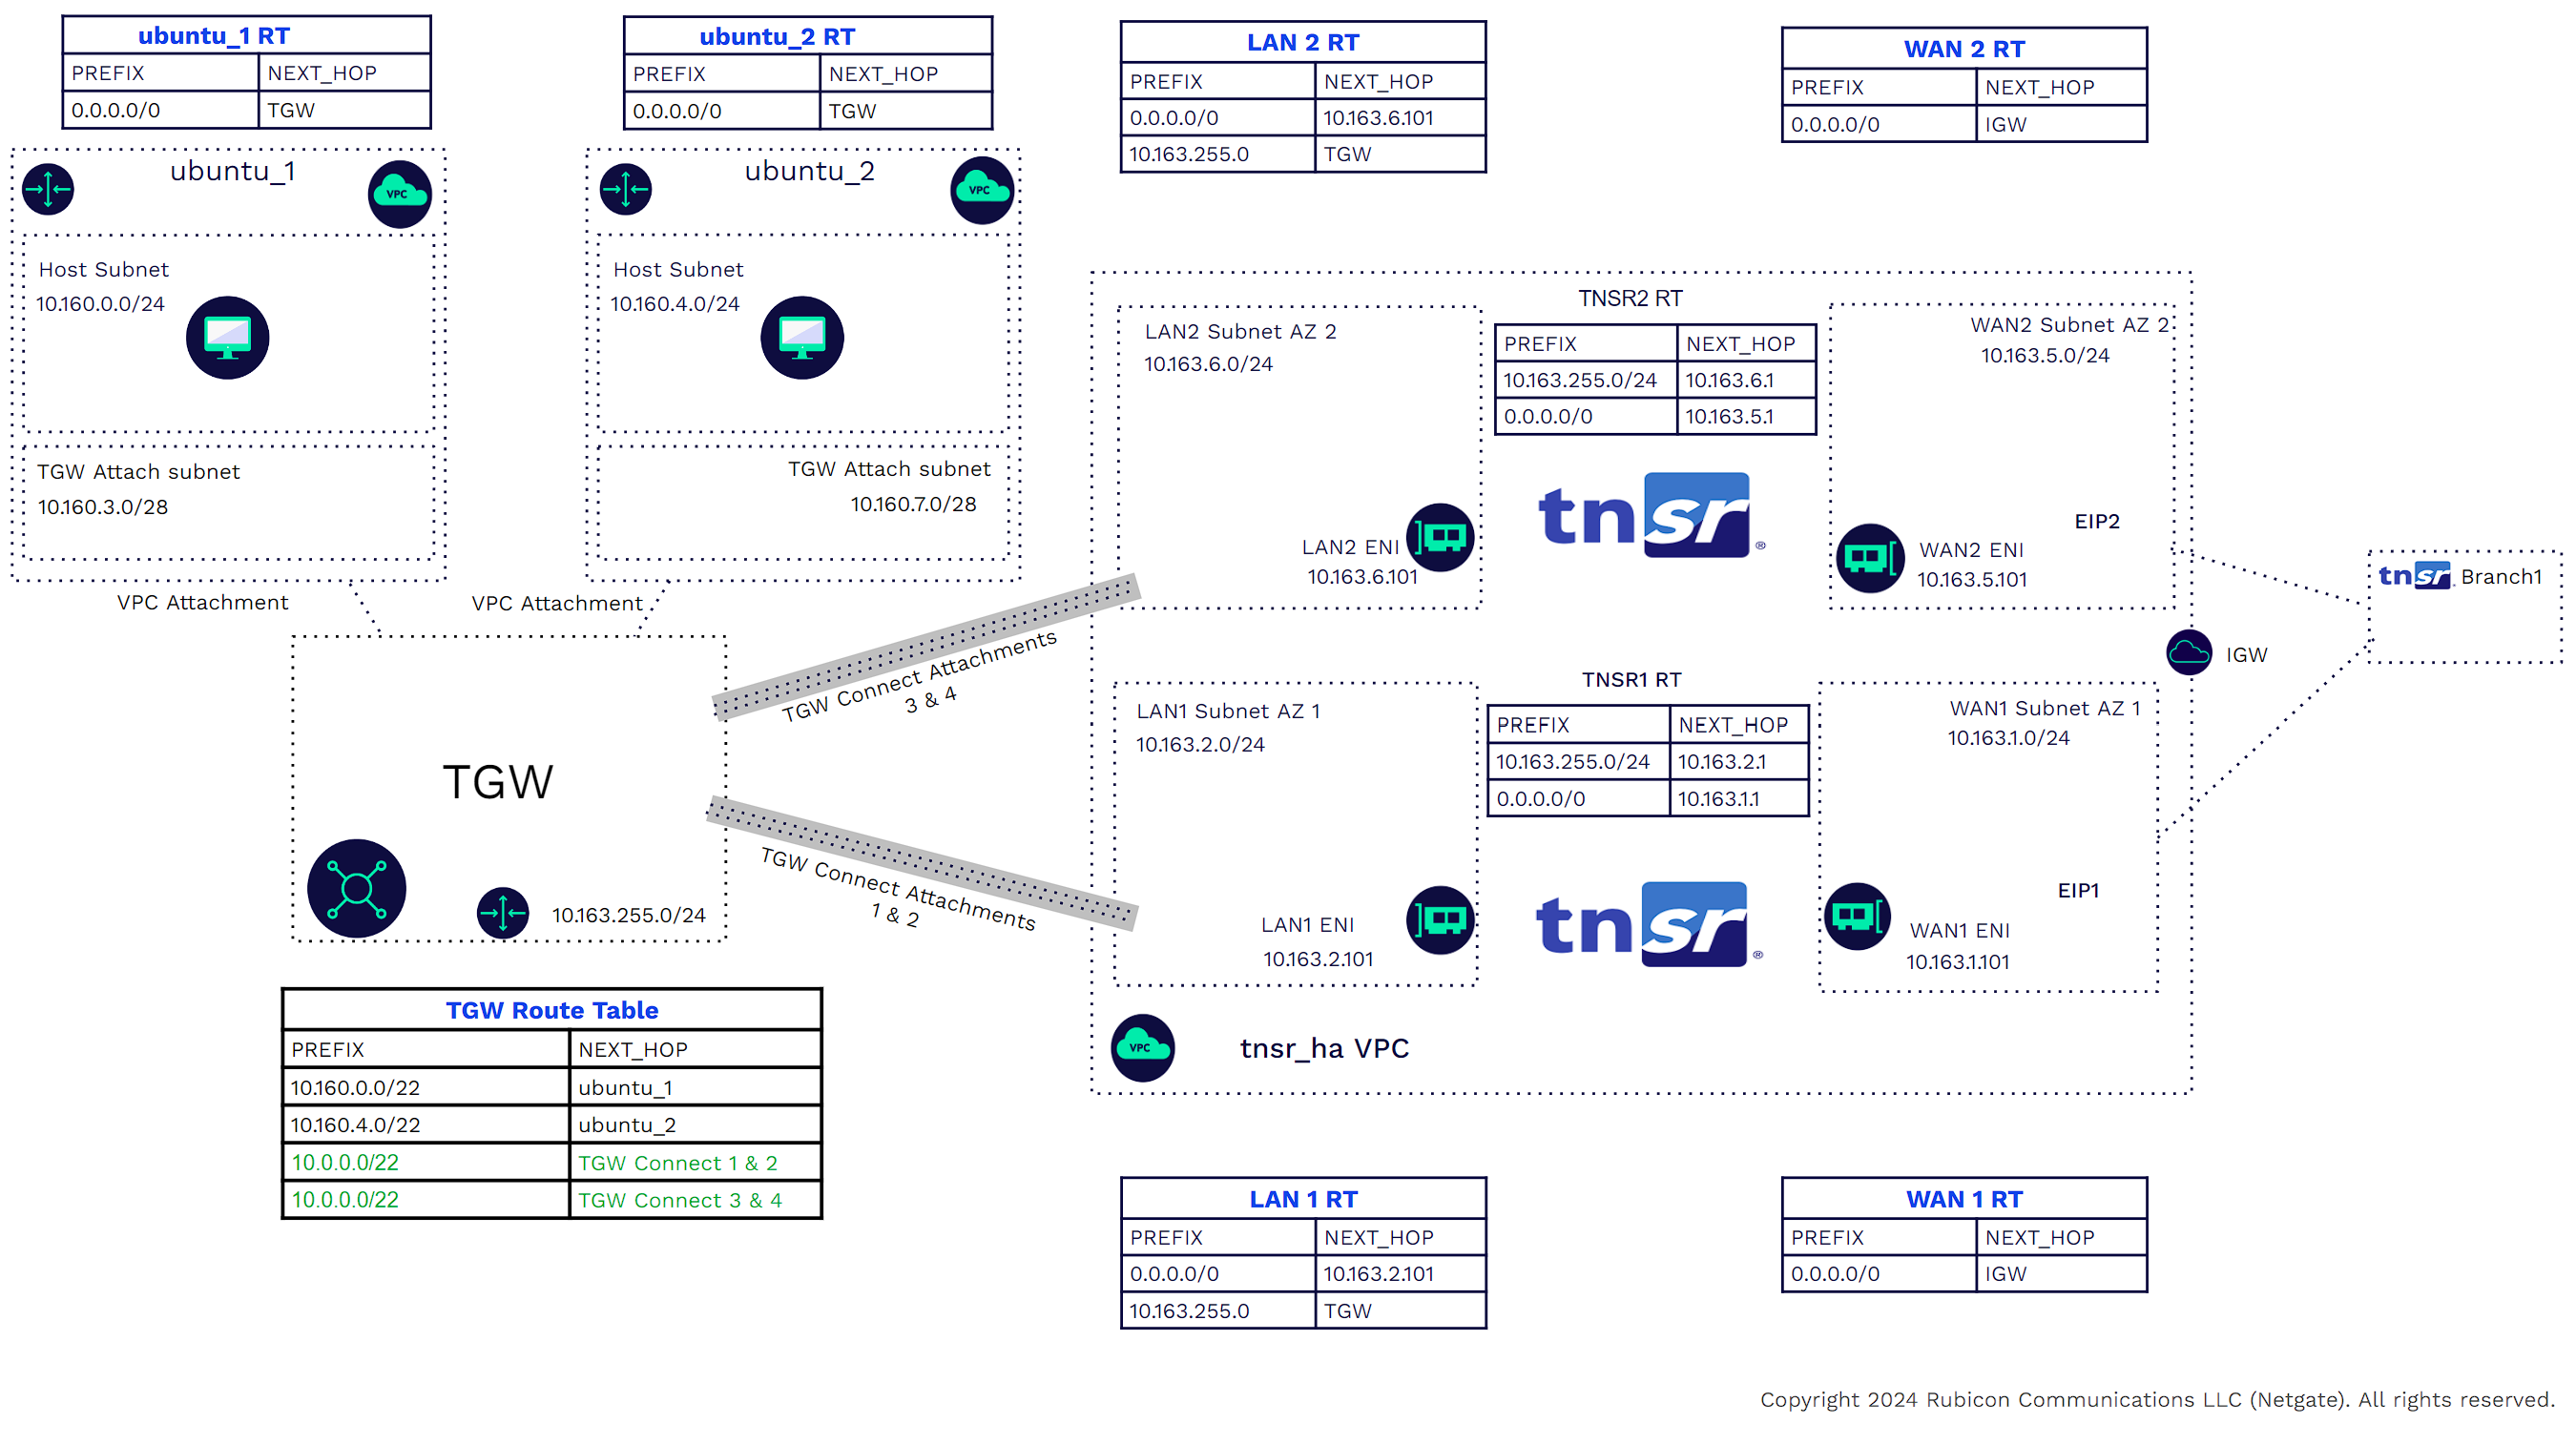Click the LAN 2 RT table header
The width and height of the screenshot is (2576, 1444).
tap(1302, 43)
